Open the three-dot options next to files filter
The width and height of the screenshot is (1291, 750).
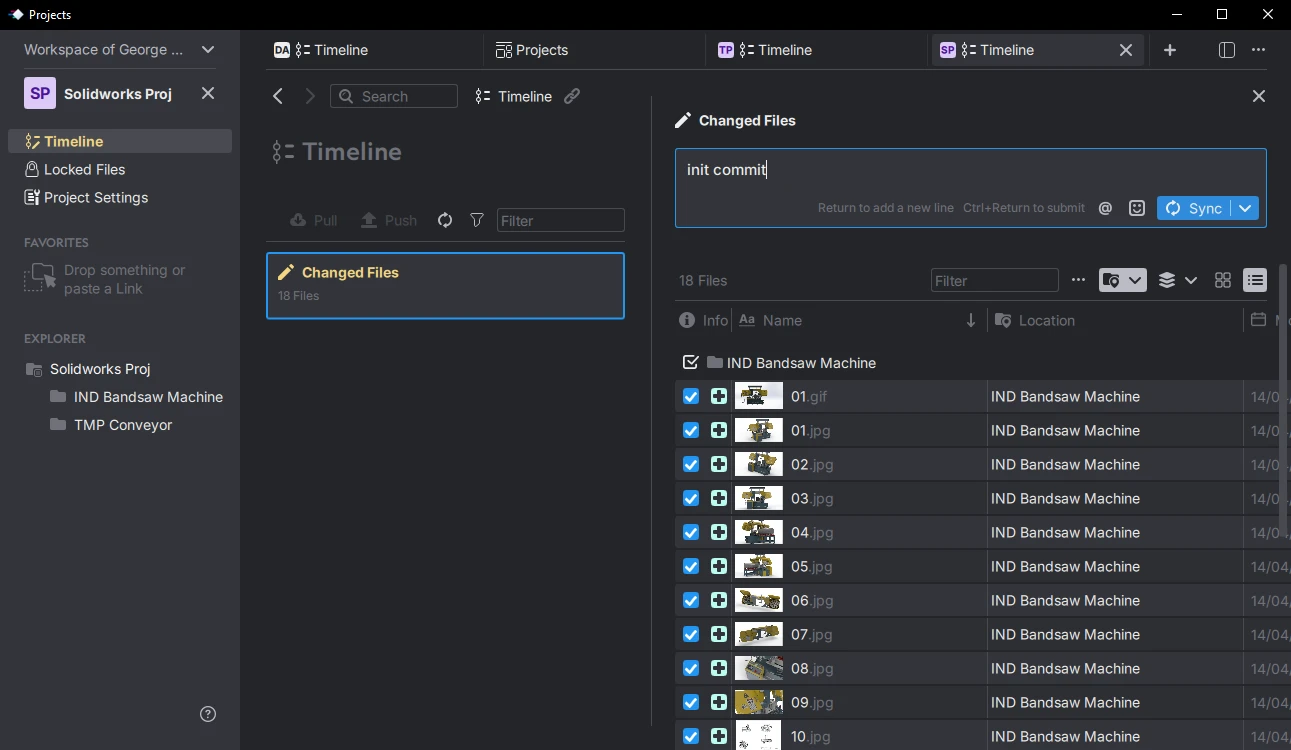tap(1078, 280)
